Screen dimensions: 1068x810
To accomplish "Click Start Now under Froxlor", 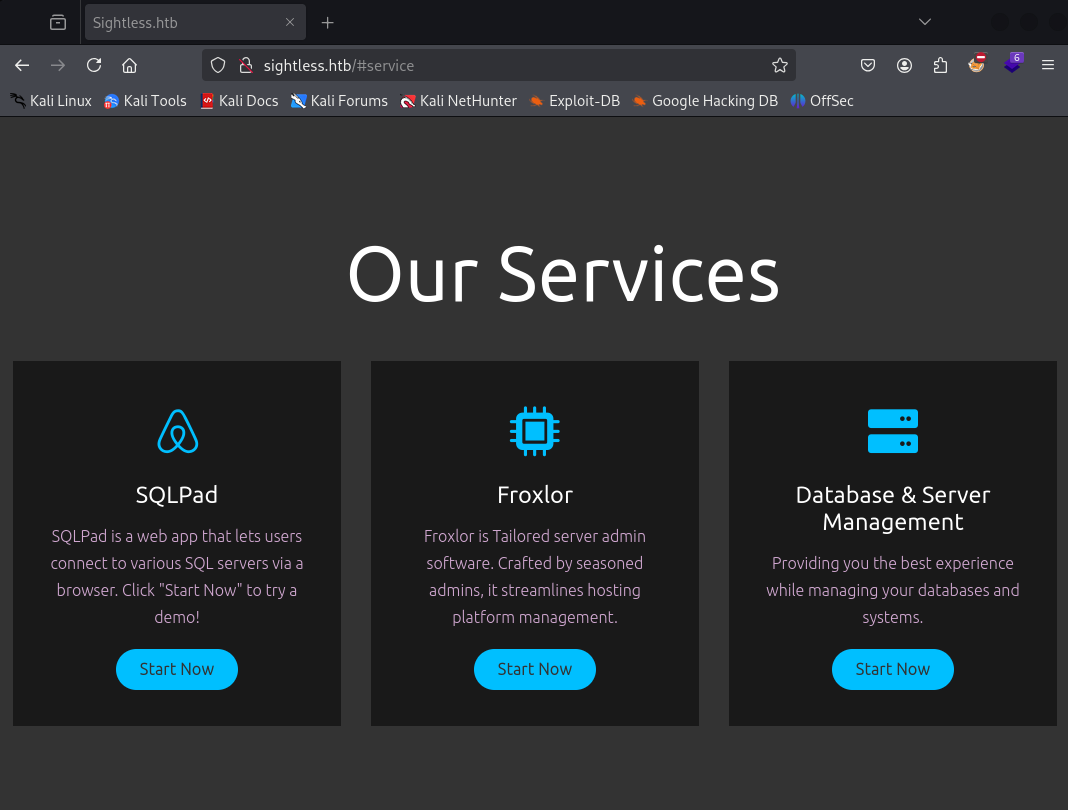I will [x=535, y=669].
